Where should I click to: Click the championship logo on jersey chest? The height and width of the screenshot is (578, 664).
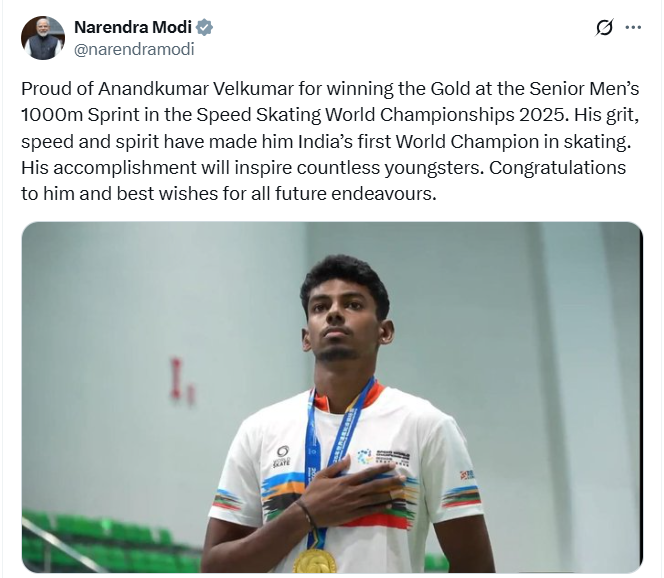(x=385, y=456)
